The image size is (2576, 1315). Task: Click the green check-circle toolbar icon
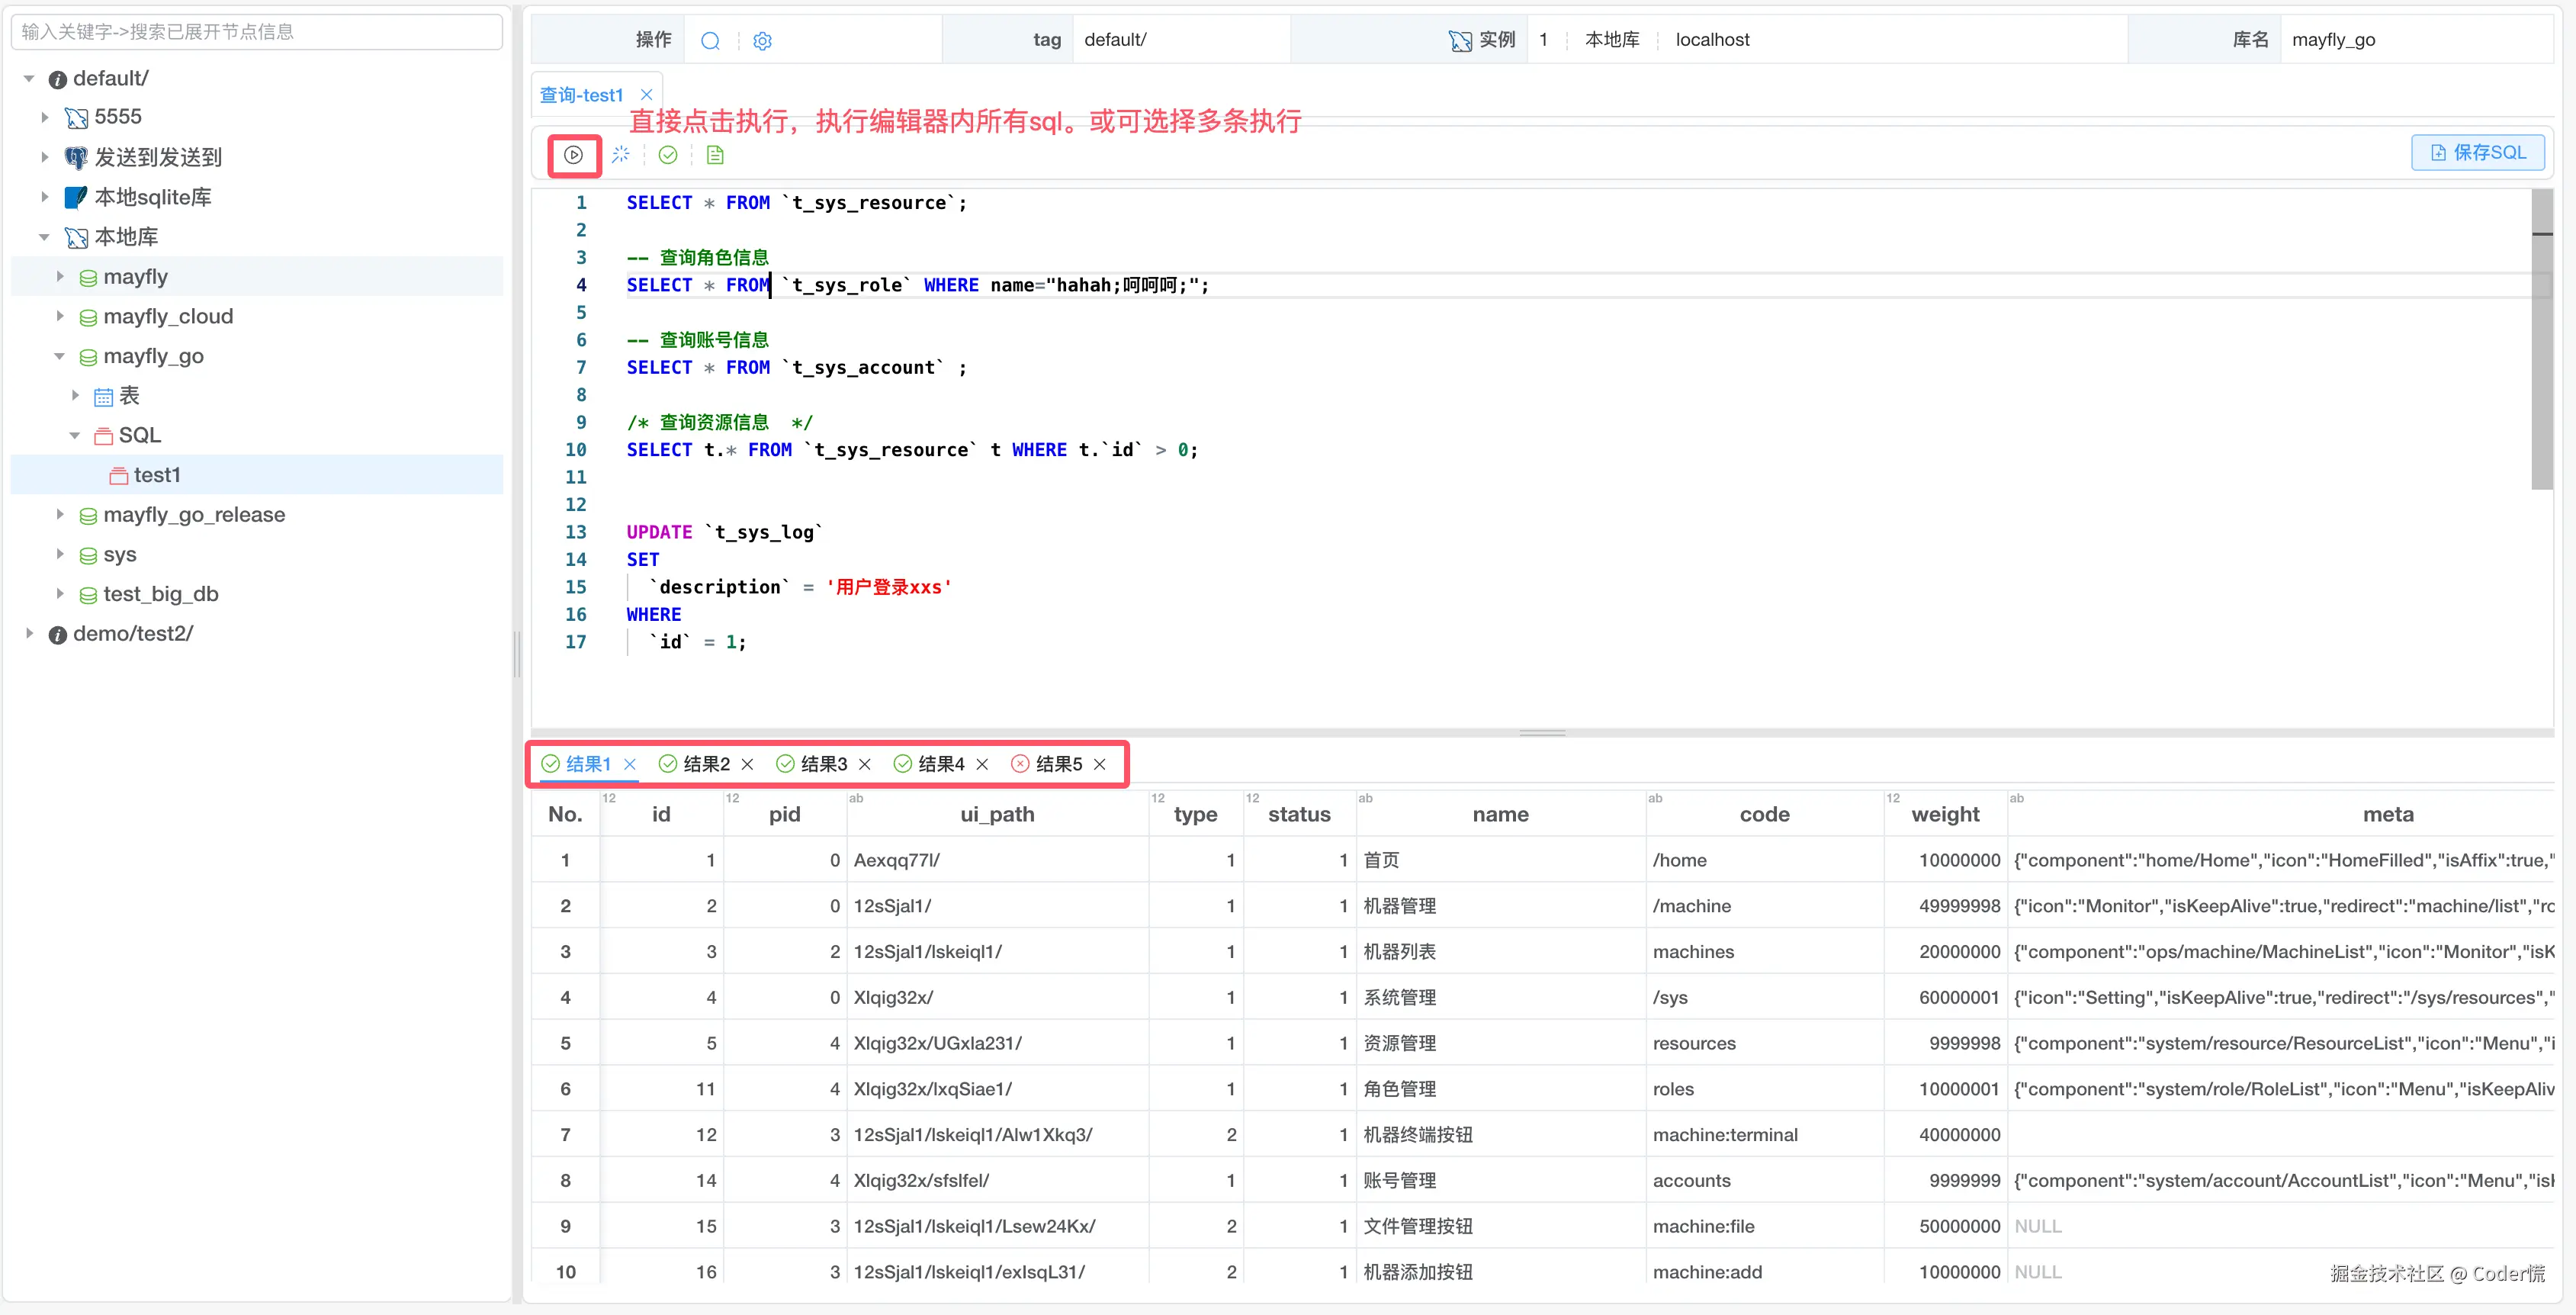coord(668,155)
